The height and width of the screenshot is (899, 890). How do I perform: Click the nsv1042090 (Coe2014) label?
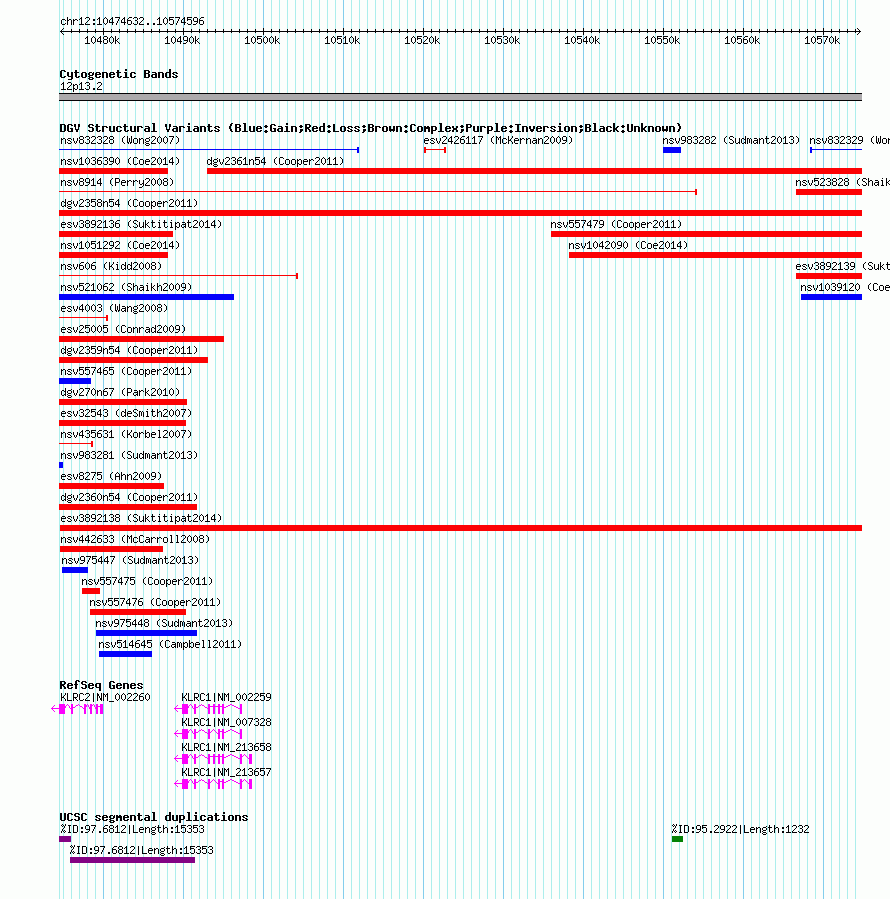click(628, 245)
